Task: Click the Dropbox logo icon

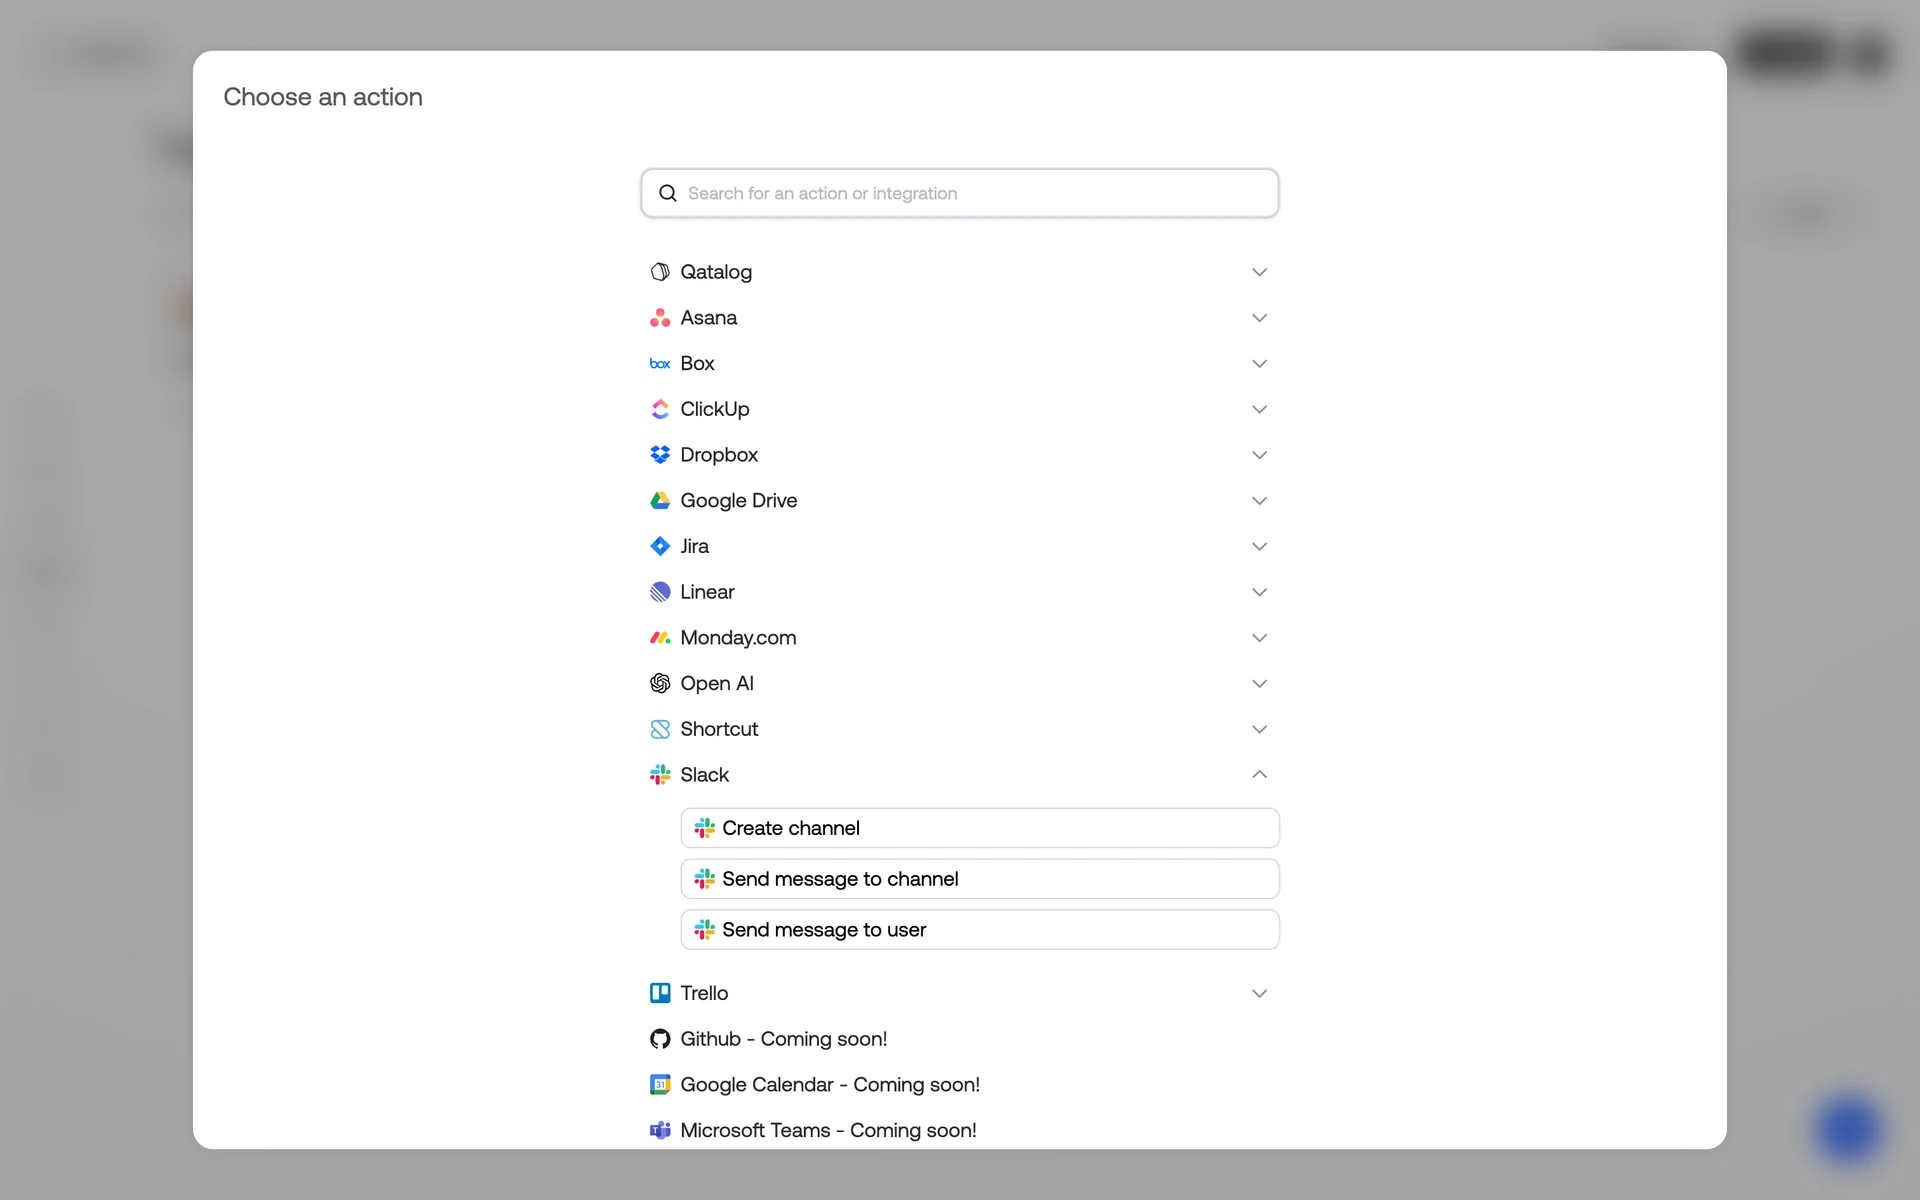Action: coord(660,455)
